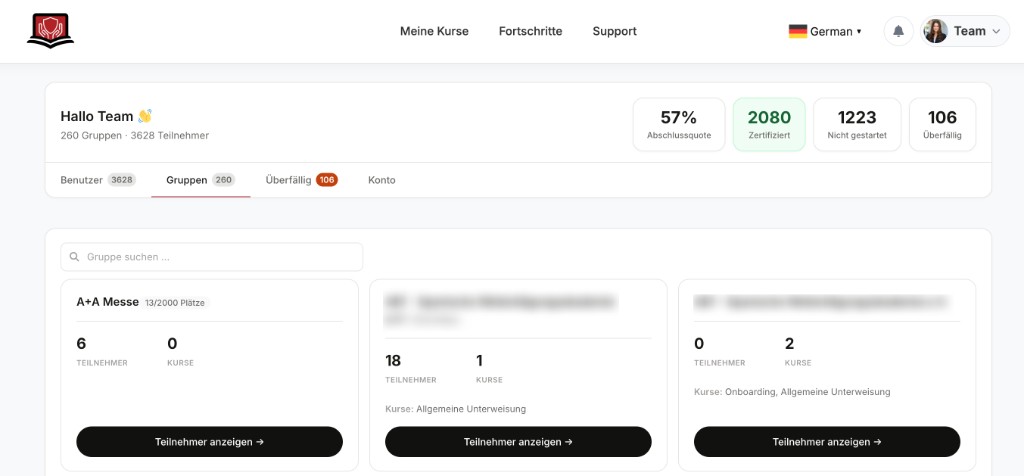
Task: Click the 1223 Nicht gestartet card
Action: click(857, 125)
